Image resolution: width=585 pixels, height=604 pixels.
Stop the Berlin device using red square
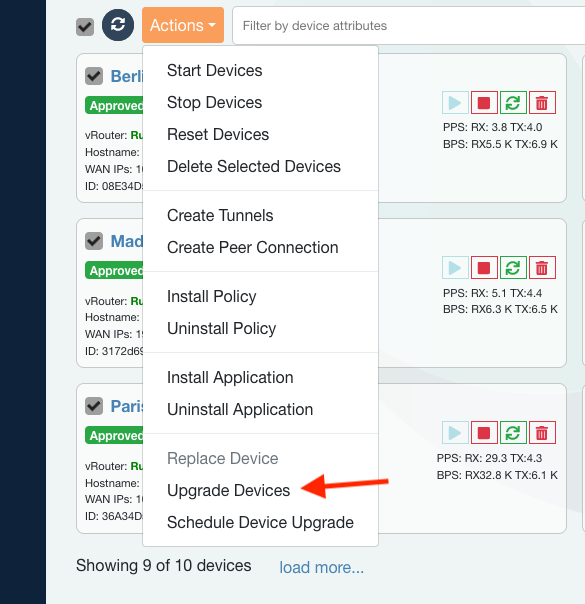click(x=484, y=102)
